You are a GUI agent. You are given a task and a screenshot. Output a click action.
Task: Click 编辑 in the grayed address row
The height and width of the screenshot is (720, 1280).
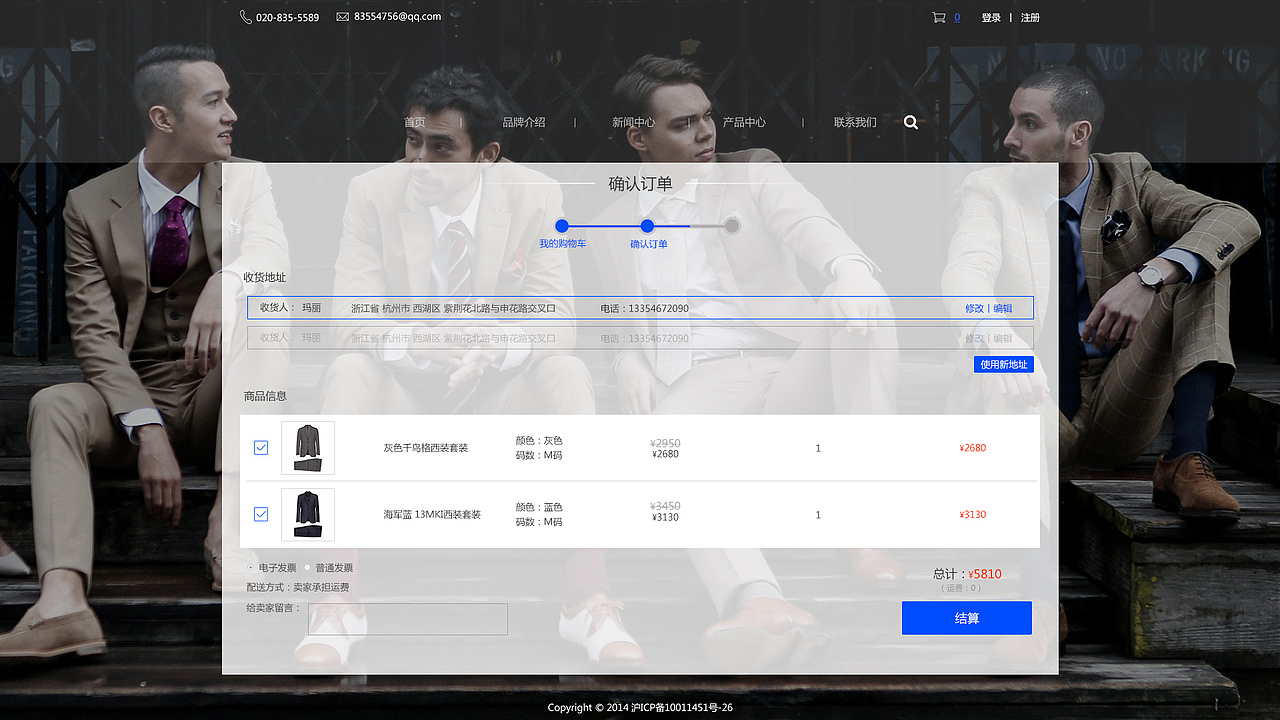(1003, 338)
